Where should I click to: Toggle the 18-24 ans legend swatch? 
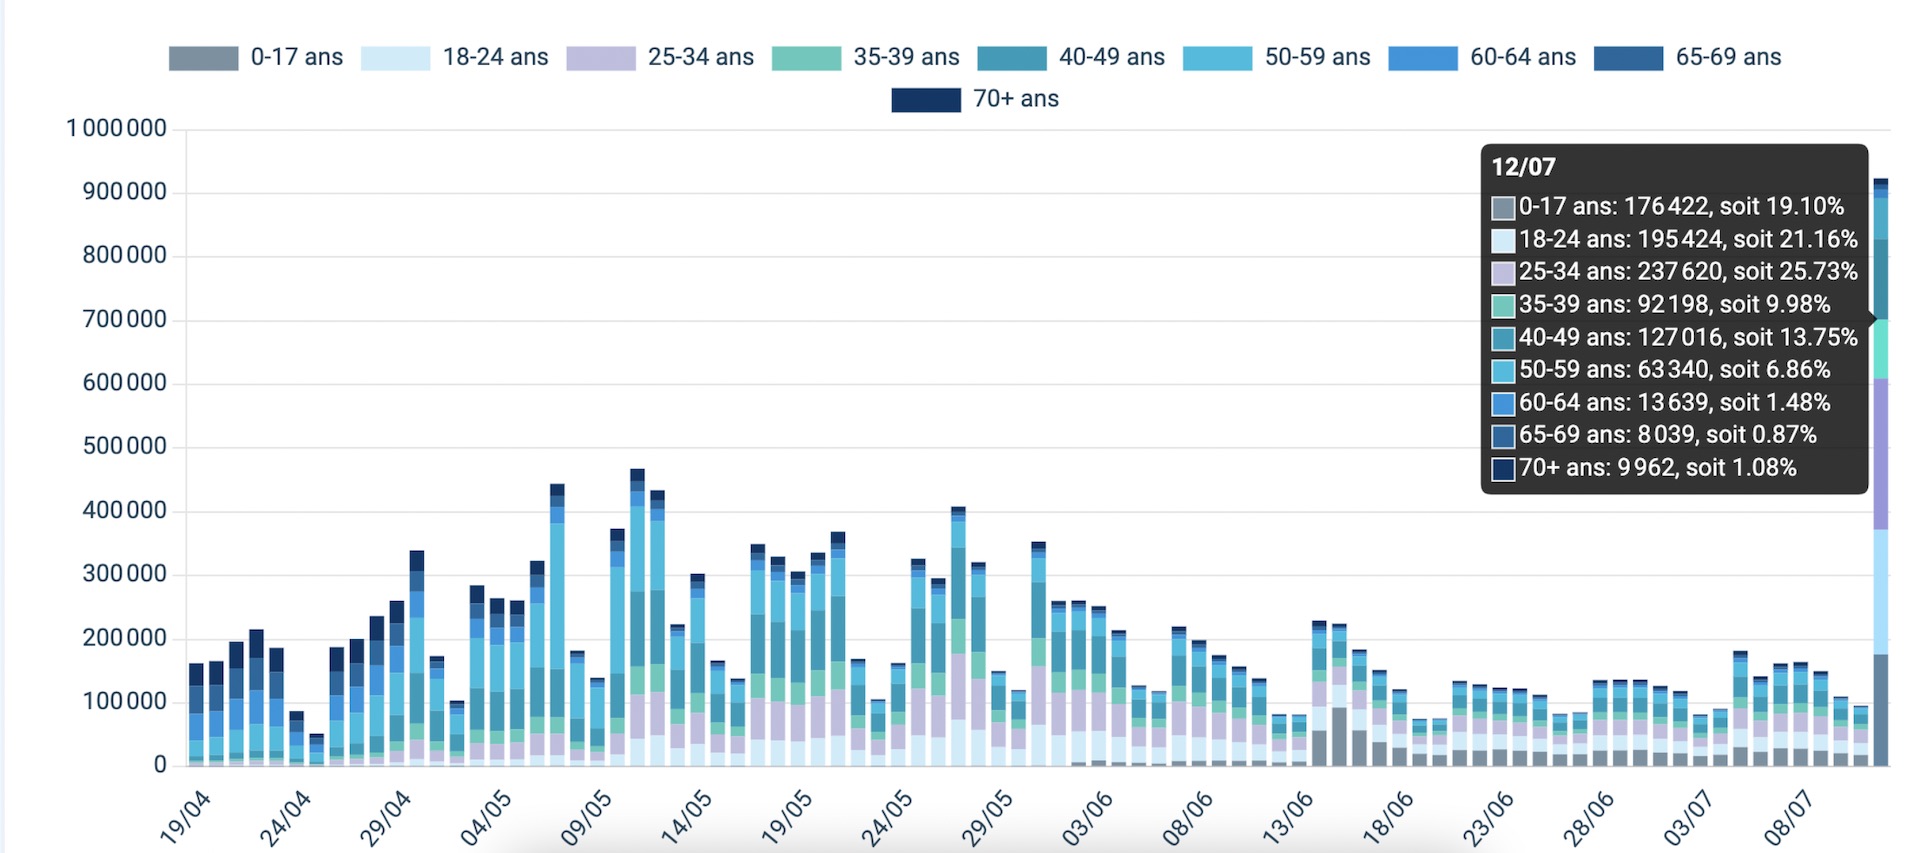(x=396, y=58)
